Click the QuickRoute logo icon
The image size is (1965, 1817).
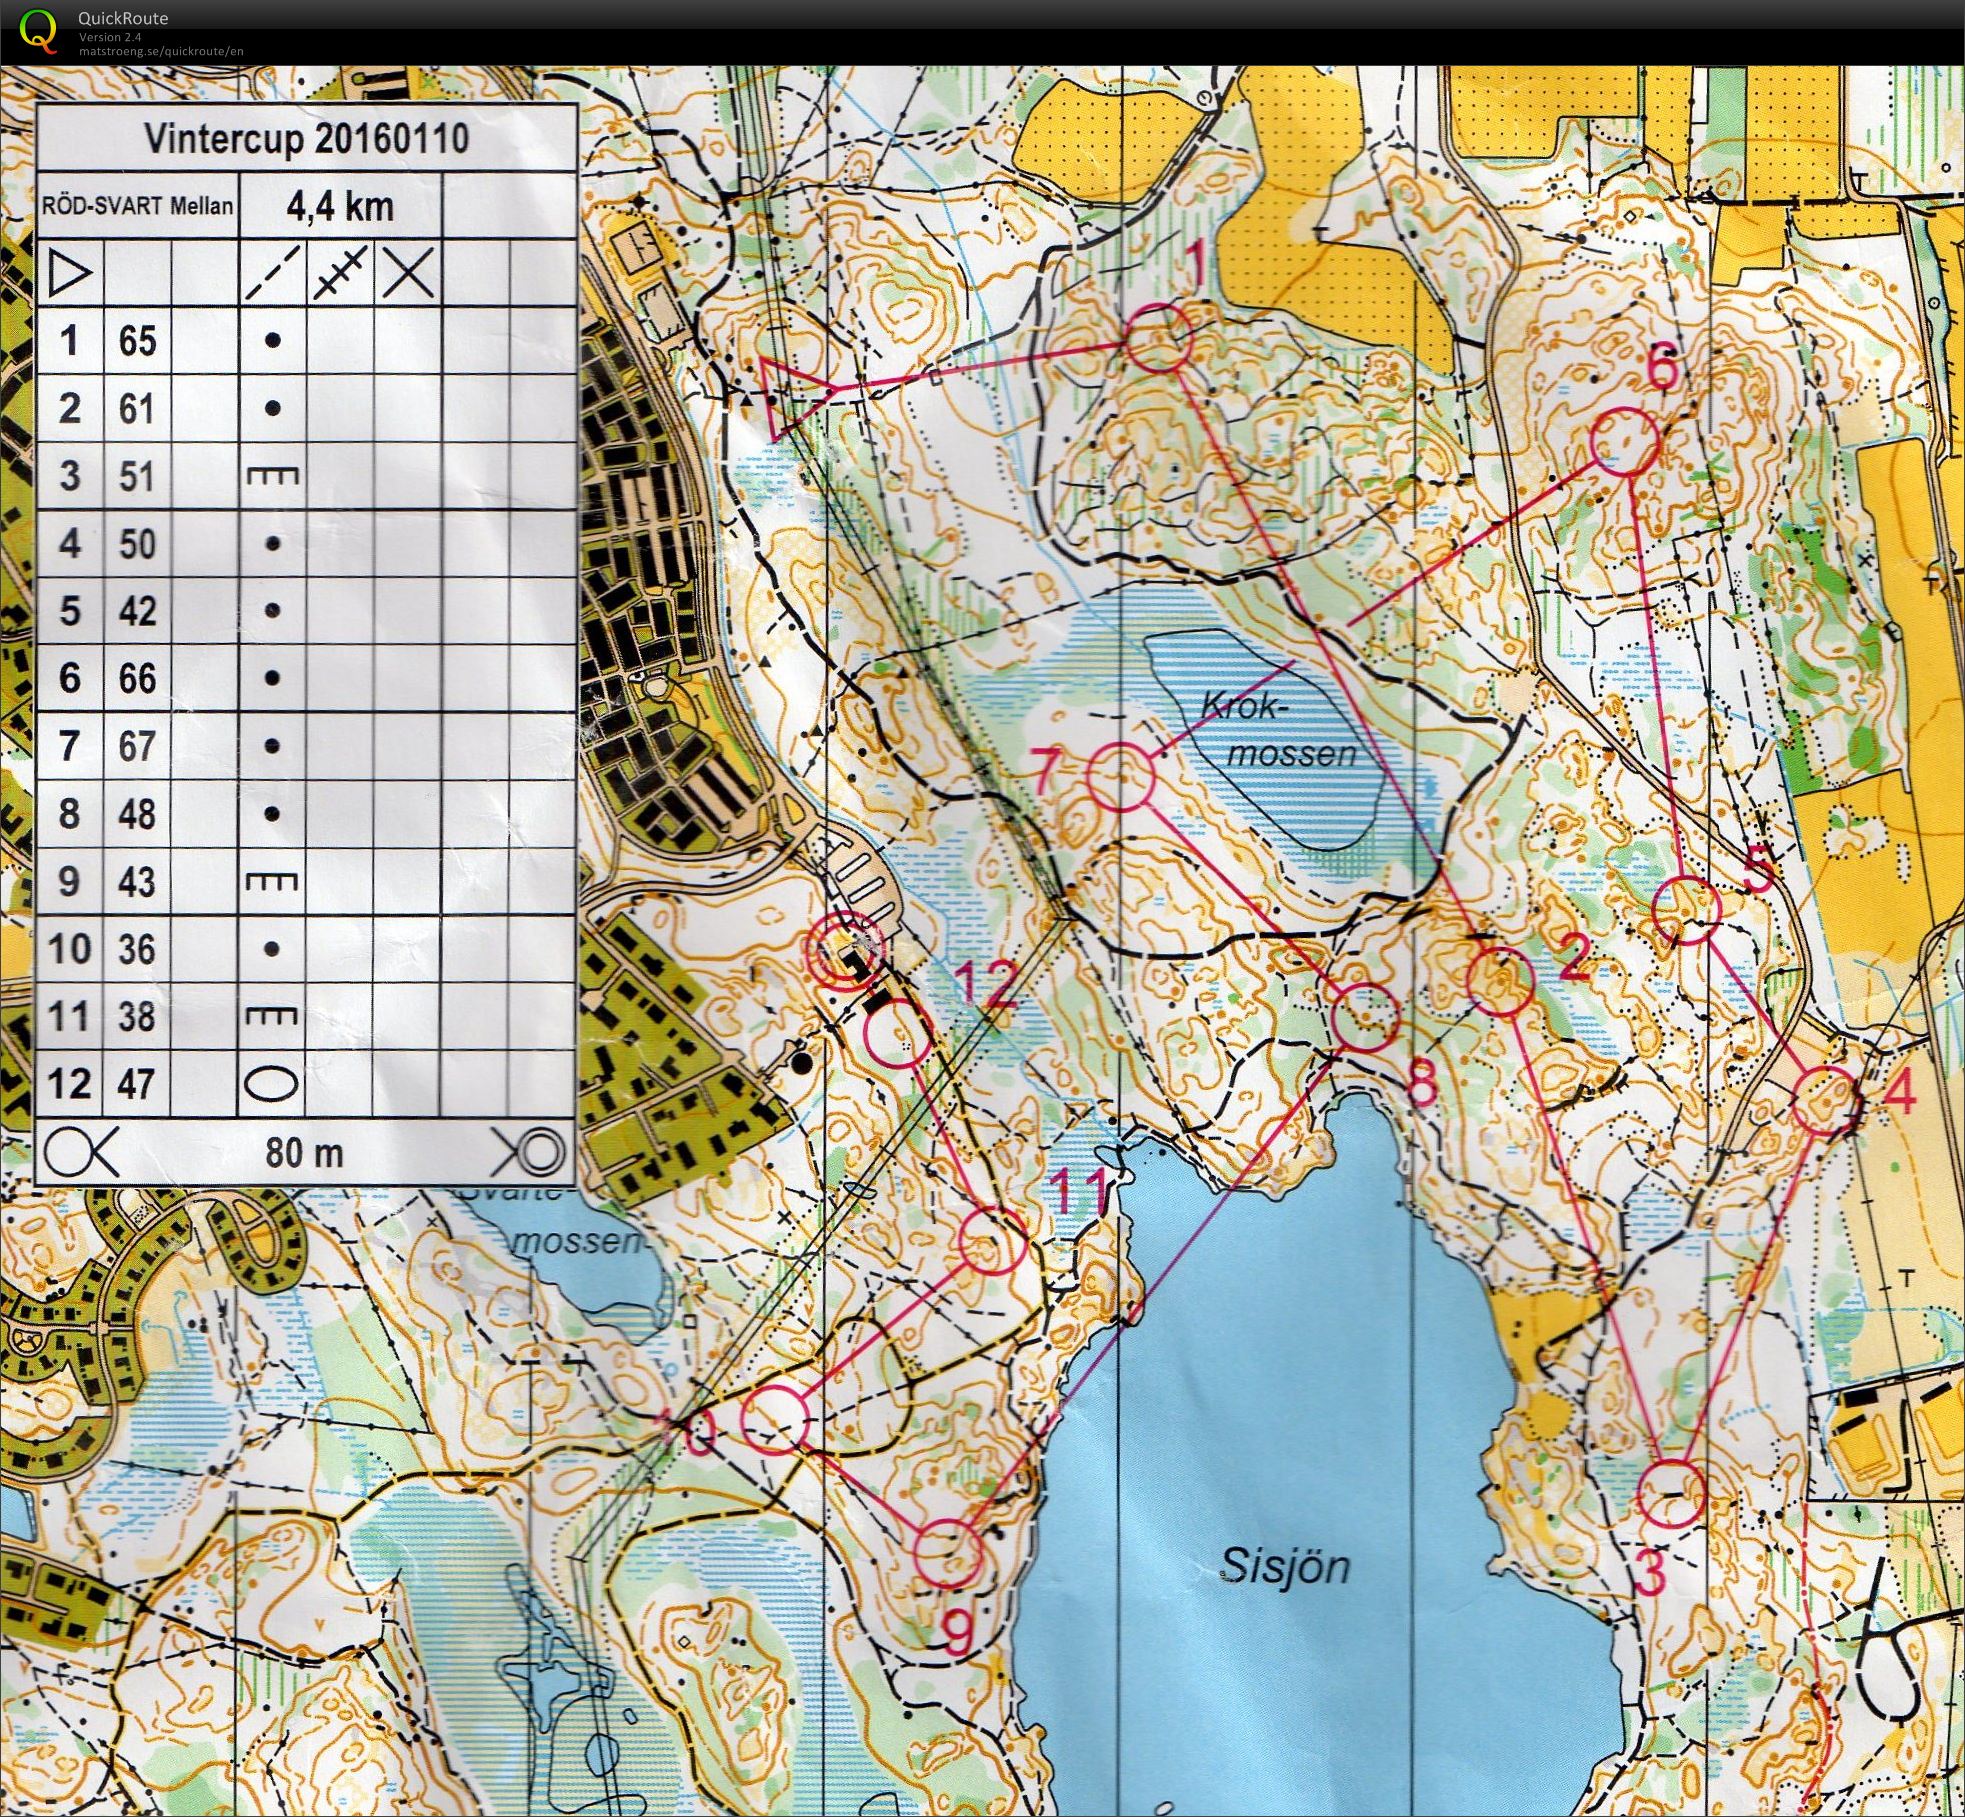39,31
